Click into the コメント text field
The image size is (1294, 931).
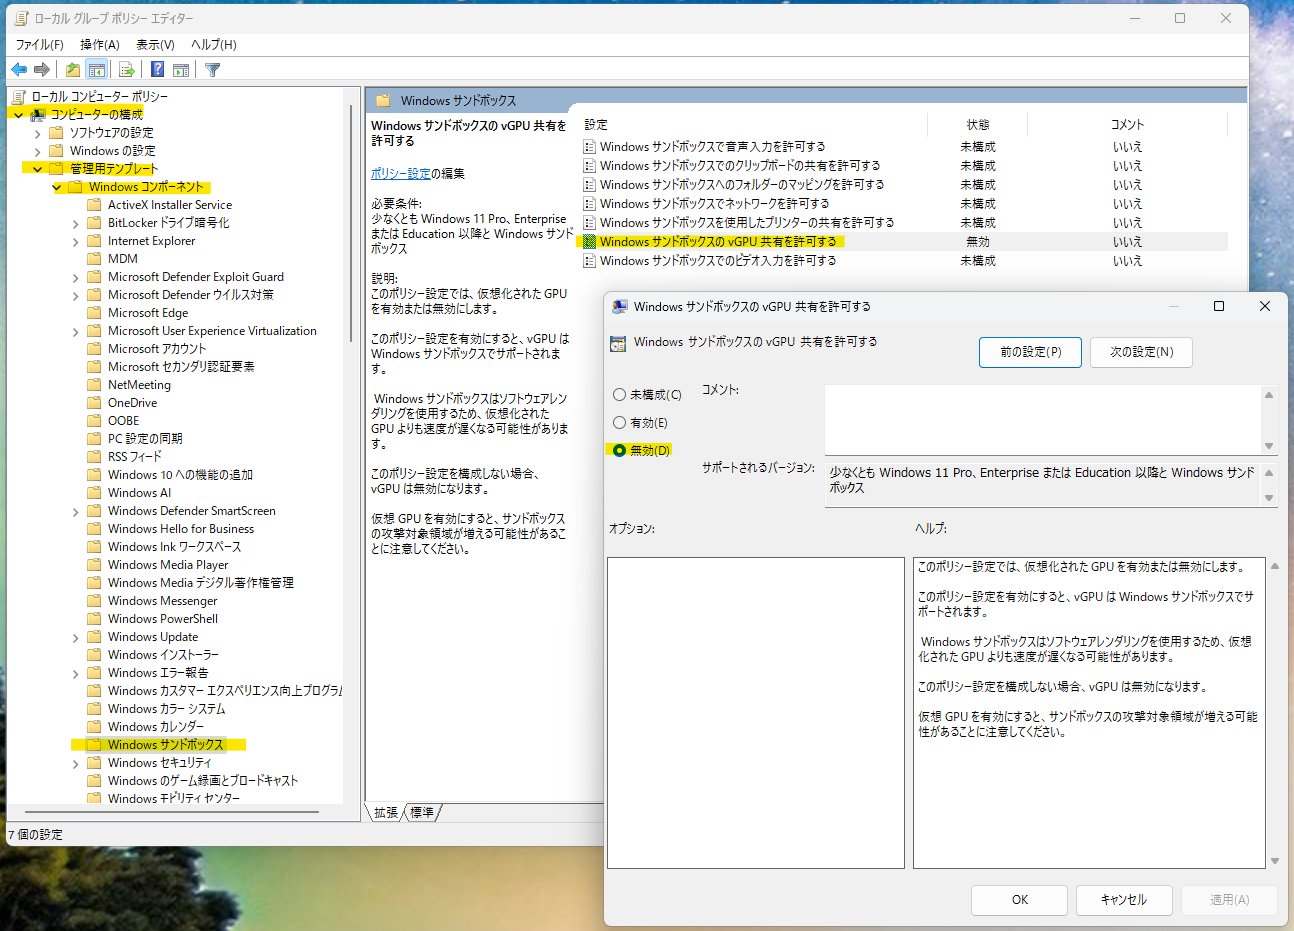coord(1043,420)
